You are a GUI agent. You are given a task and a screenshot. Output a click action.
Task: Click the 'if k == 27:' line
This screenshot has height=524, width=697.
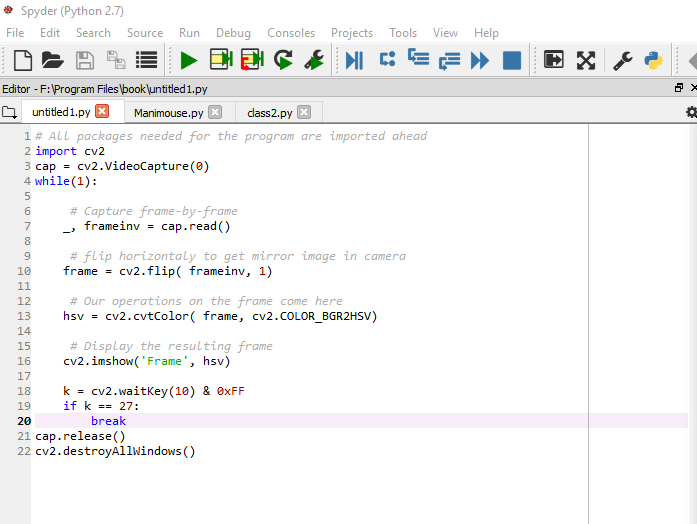pos(101,406)
